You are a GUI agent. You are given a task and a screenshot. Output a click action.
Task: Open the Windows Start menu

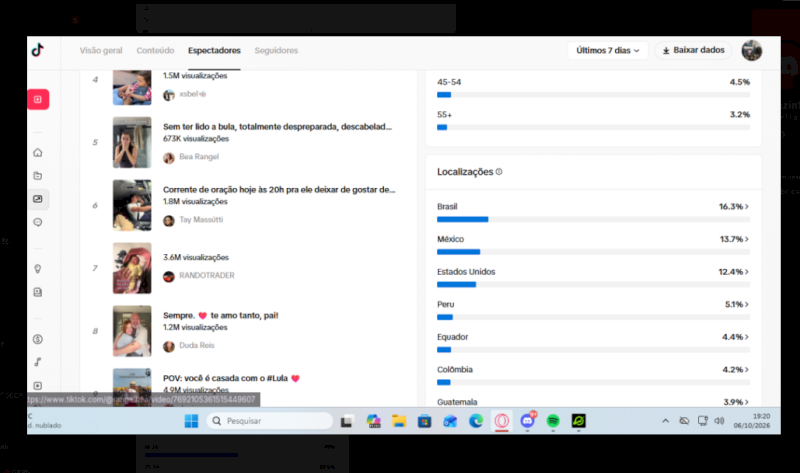[x=191, y=421]
